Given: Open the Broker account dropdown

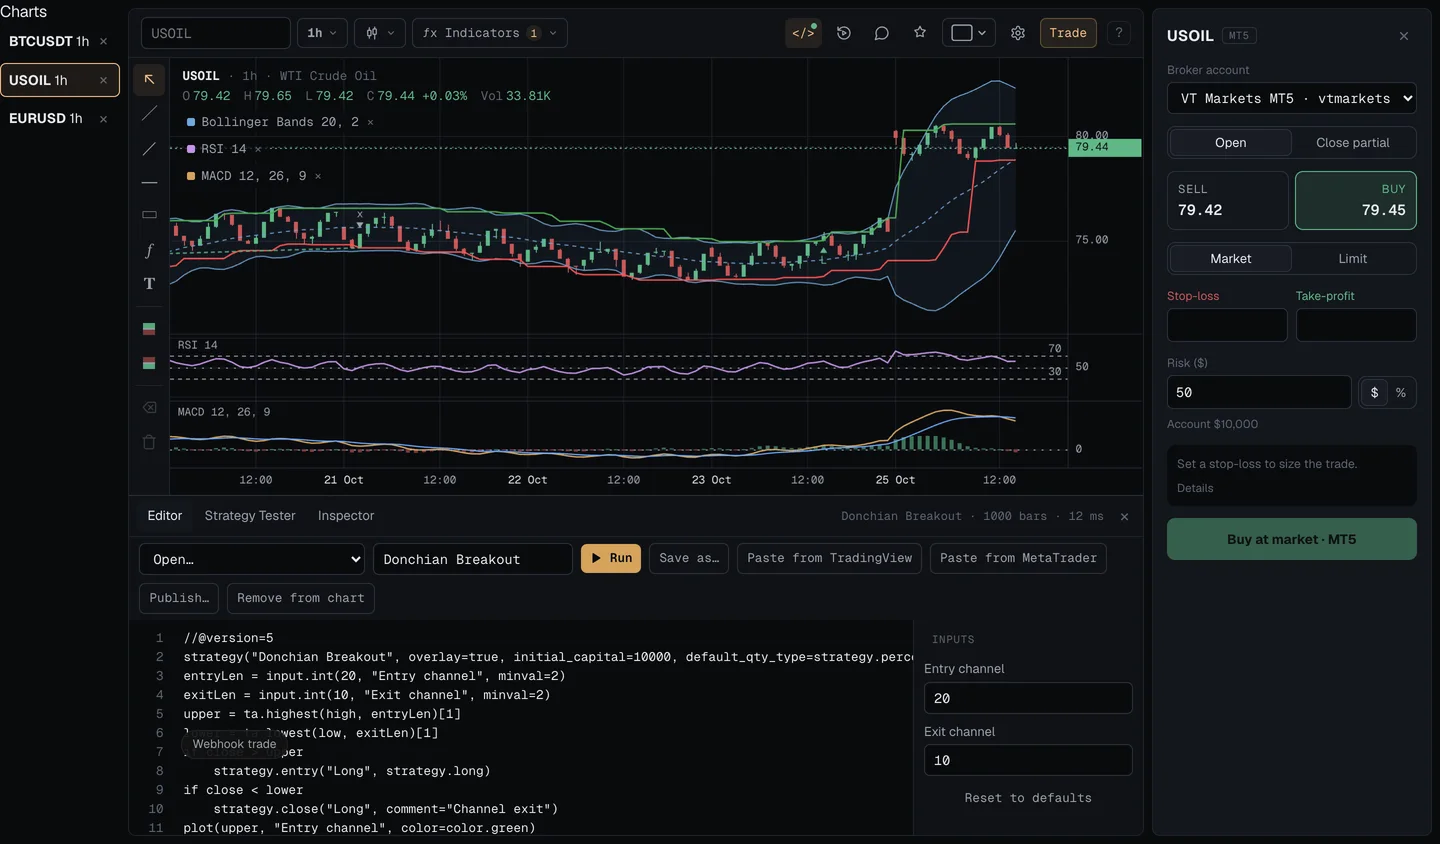Looking at the screenshot, I should 1292,98.
